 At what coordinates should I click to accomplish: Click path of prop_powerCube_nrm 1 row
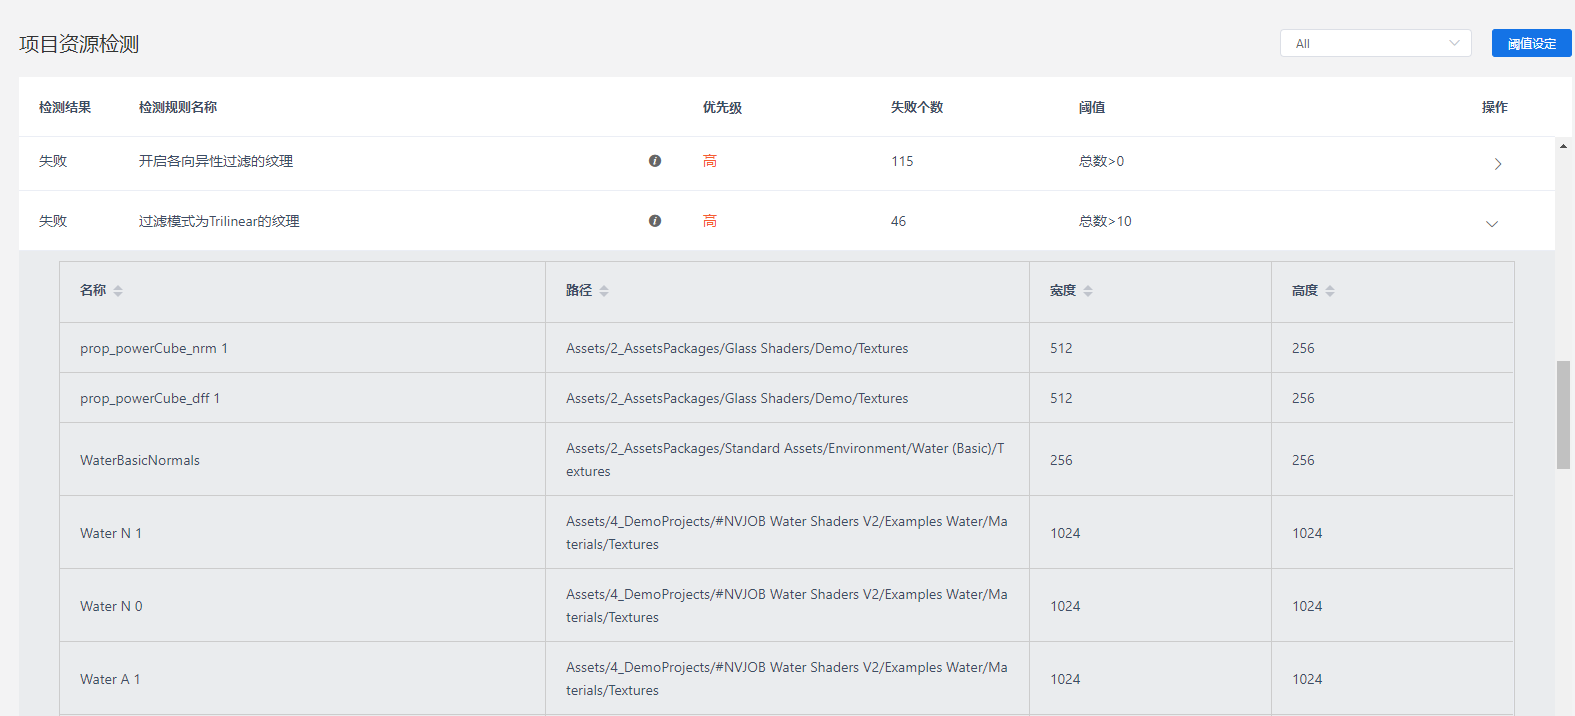[737, 348]
